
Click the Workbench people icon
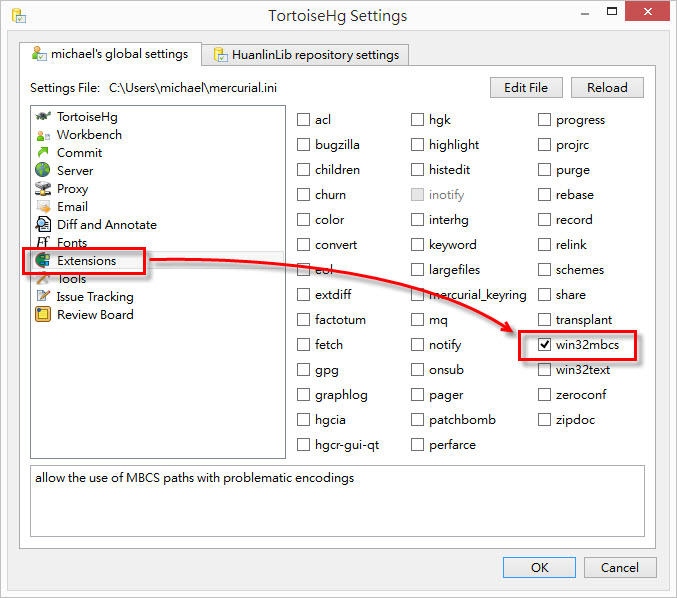coord(43,135)
